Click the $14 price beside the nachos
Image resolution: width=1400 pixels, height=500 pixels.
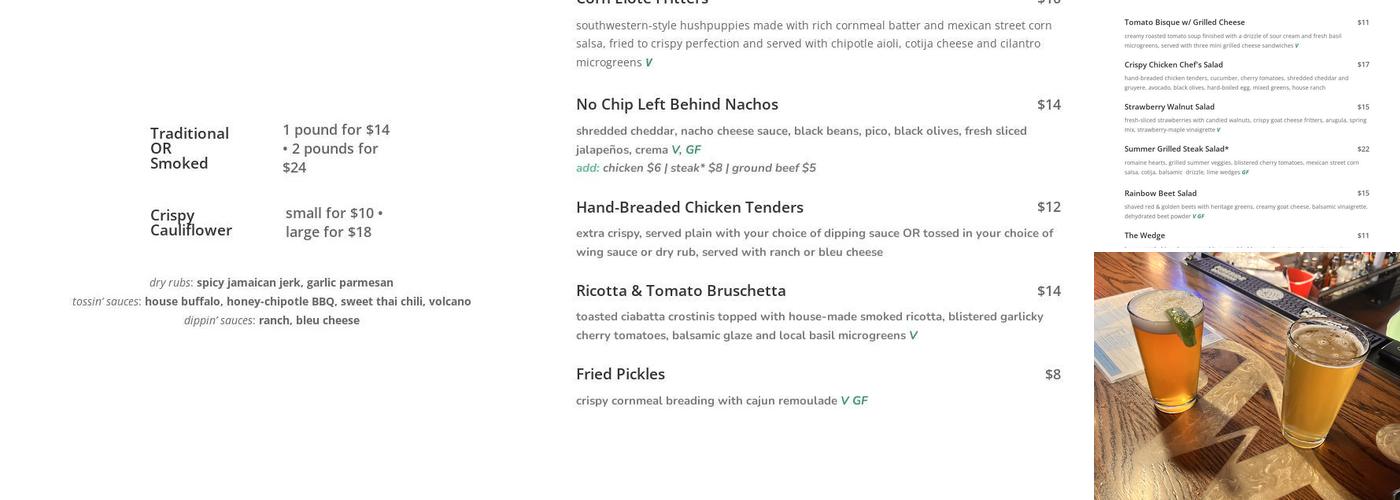point(1049,104)
